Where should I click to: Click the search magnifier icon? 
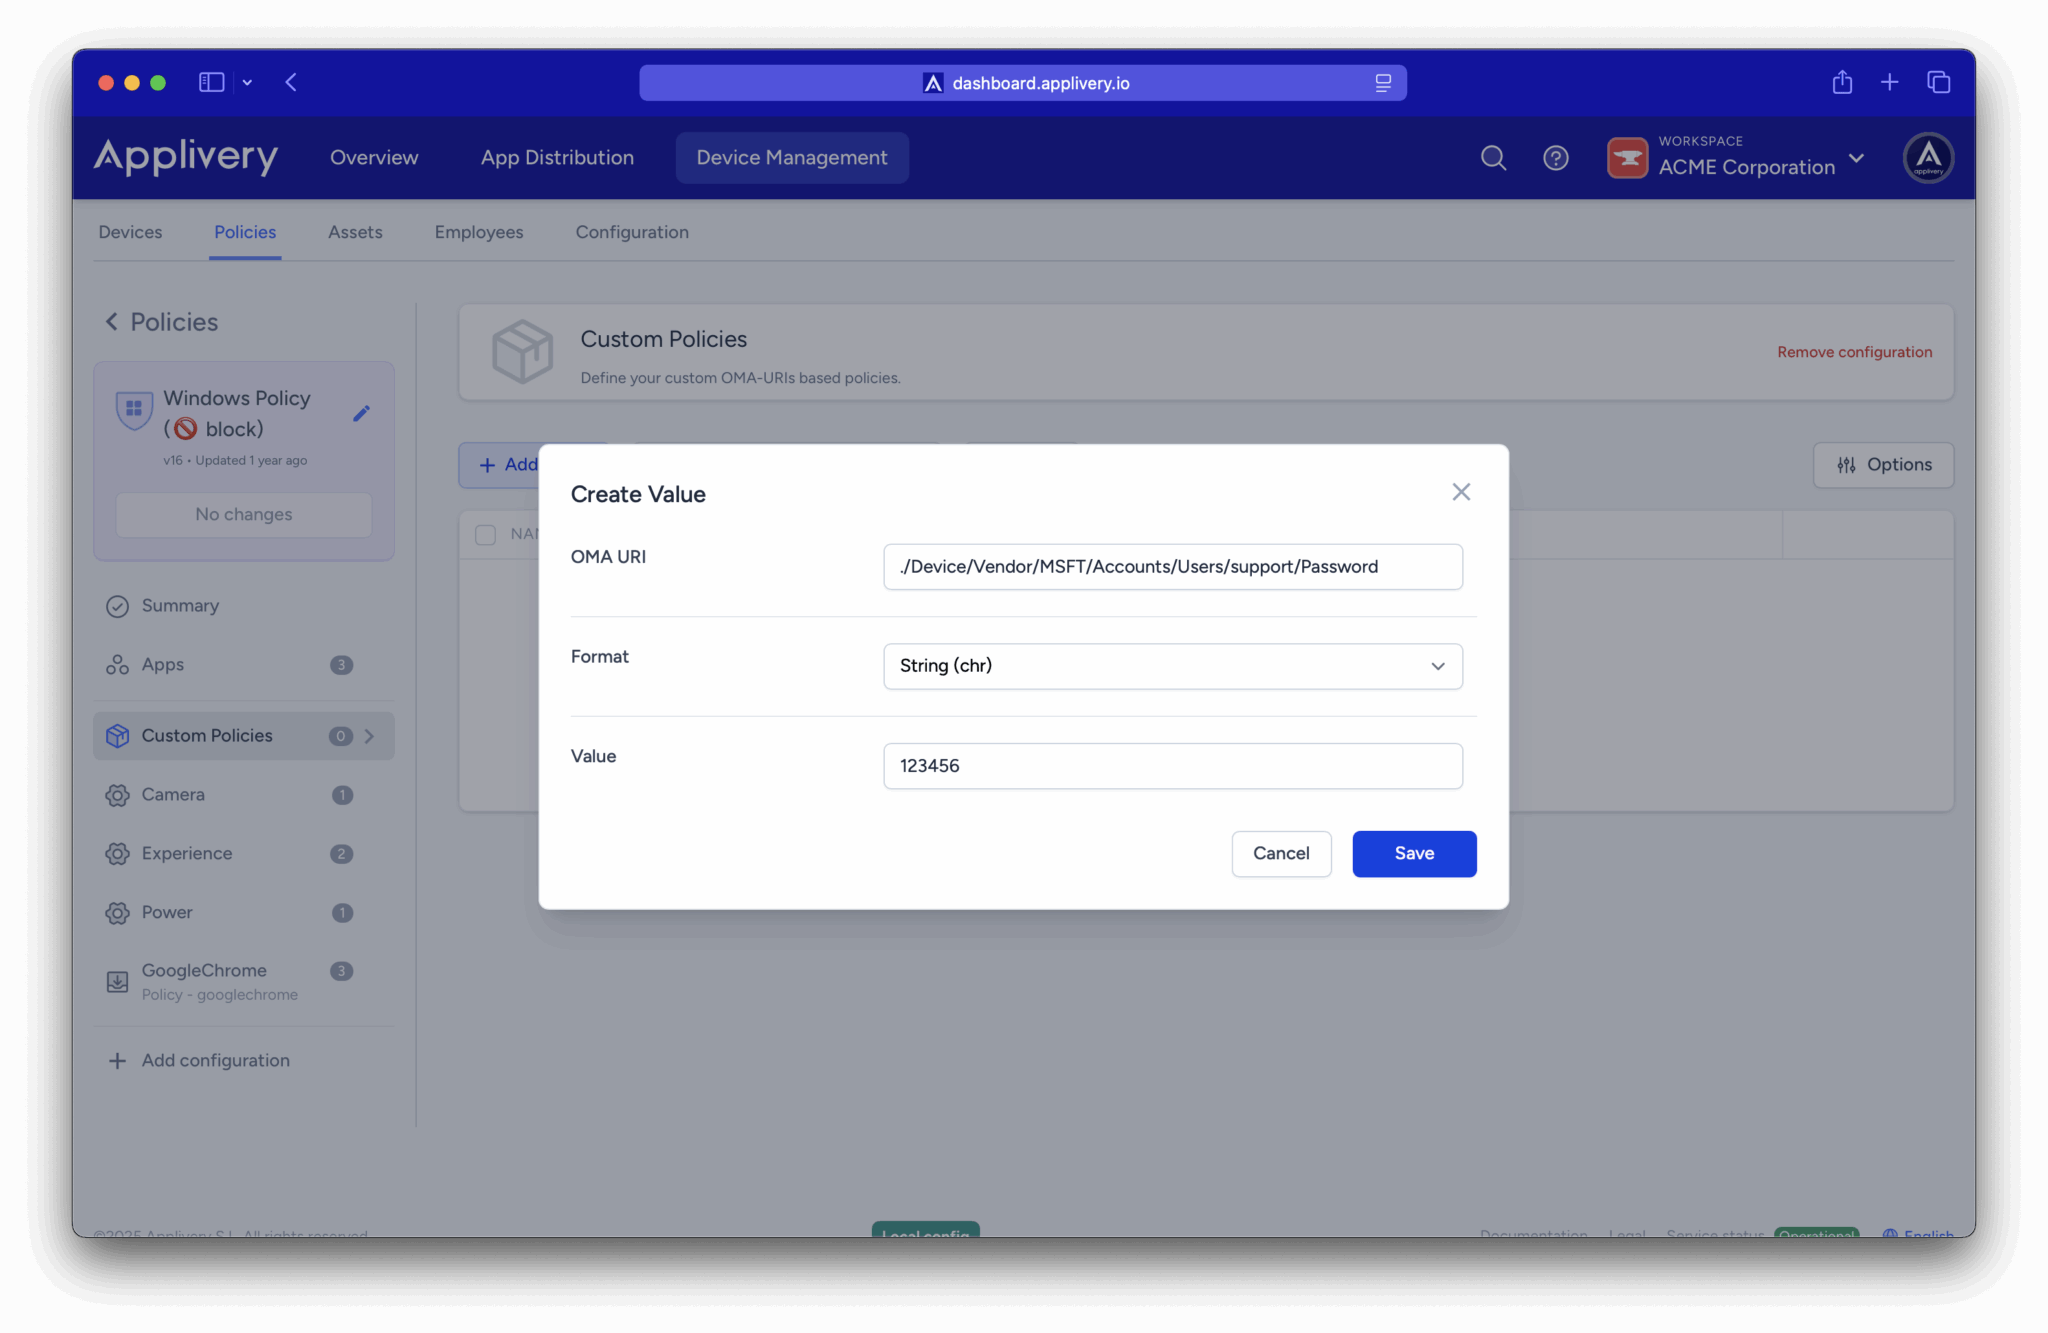(x=1493, y=158)
